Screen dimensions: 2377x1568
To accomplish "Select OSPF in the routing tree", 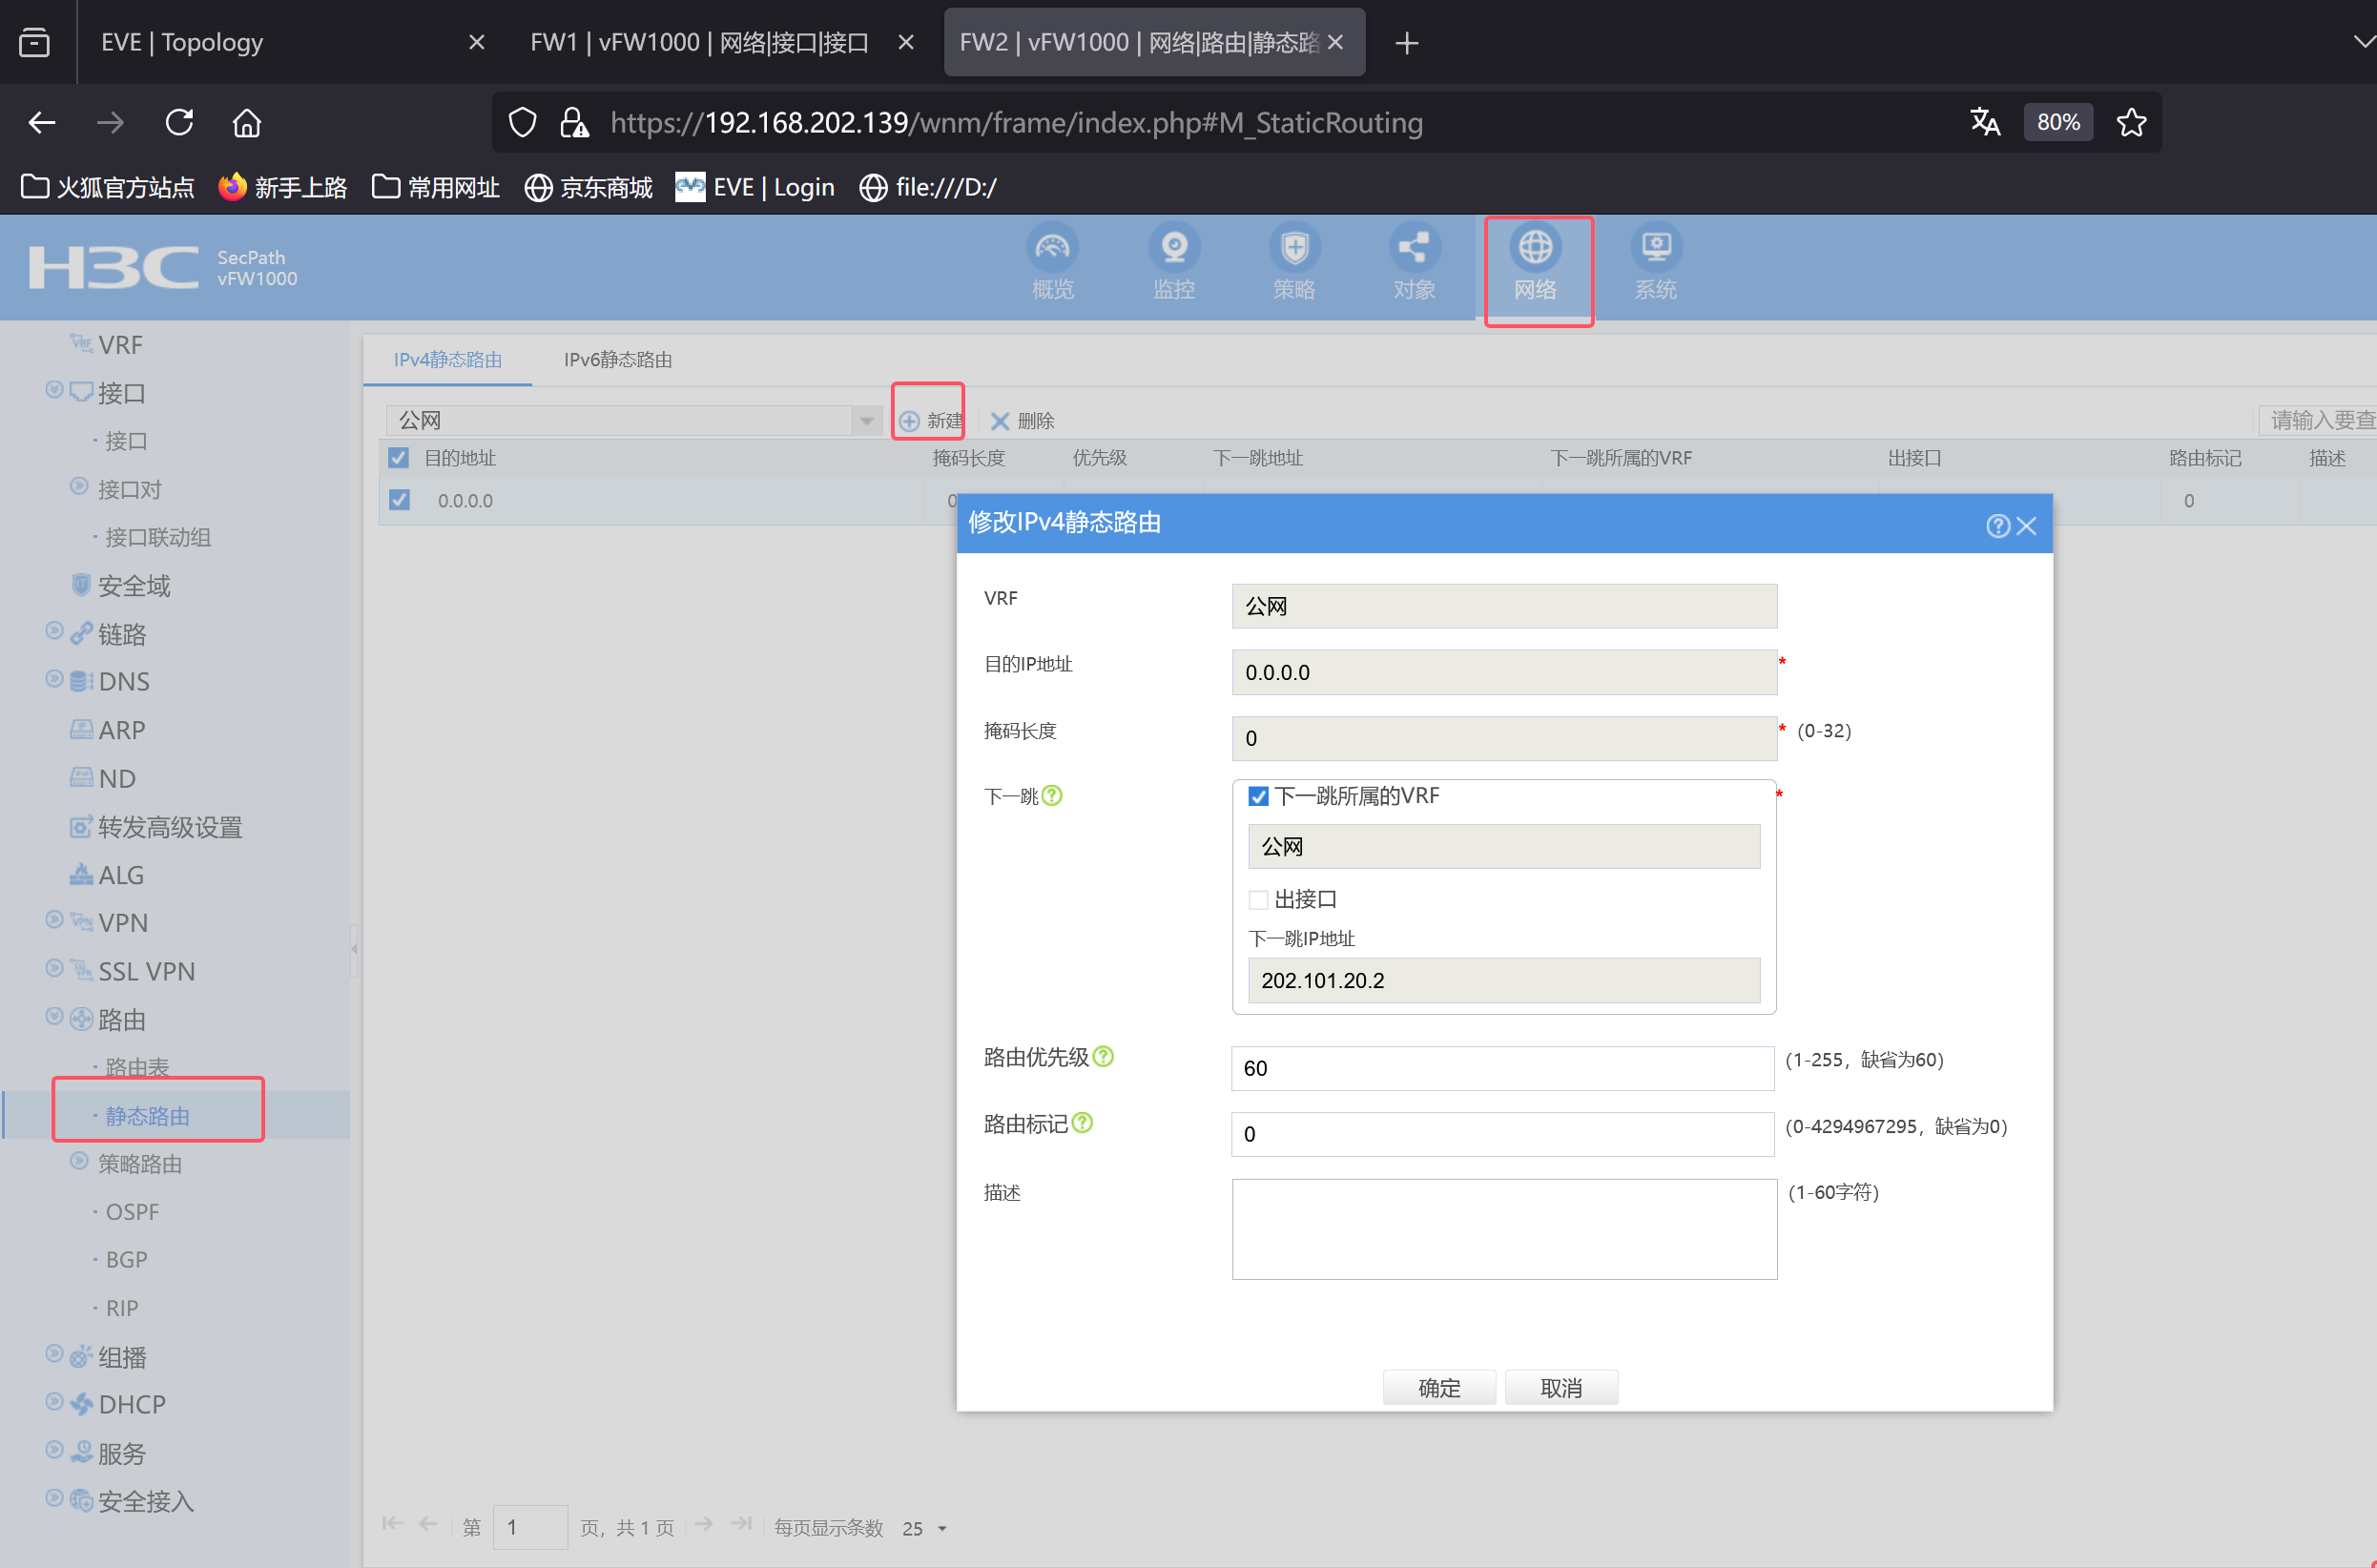I will [132, 1211].
